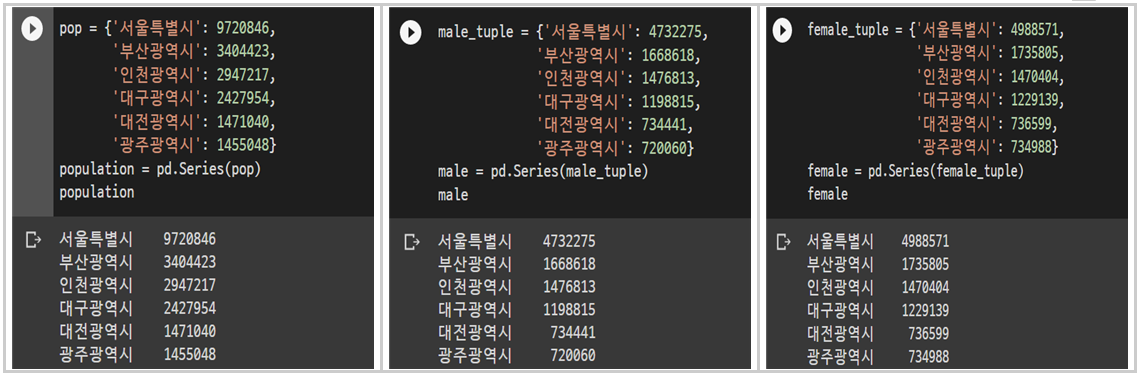Viewport: 1139px width, 374px height.
Task: Select output row 대전광역시 734441
Action: click(x=517, y=333)
